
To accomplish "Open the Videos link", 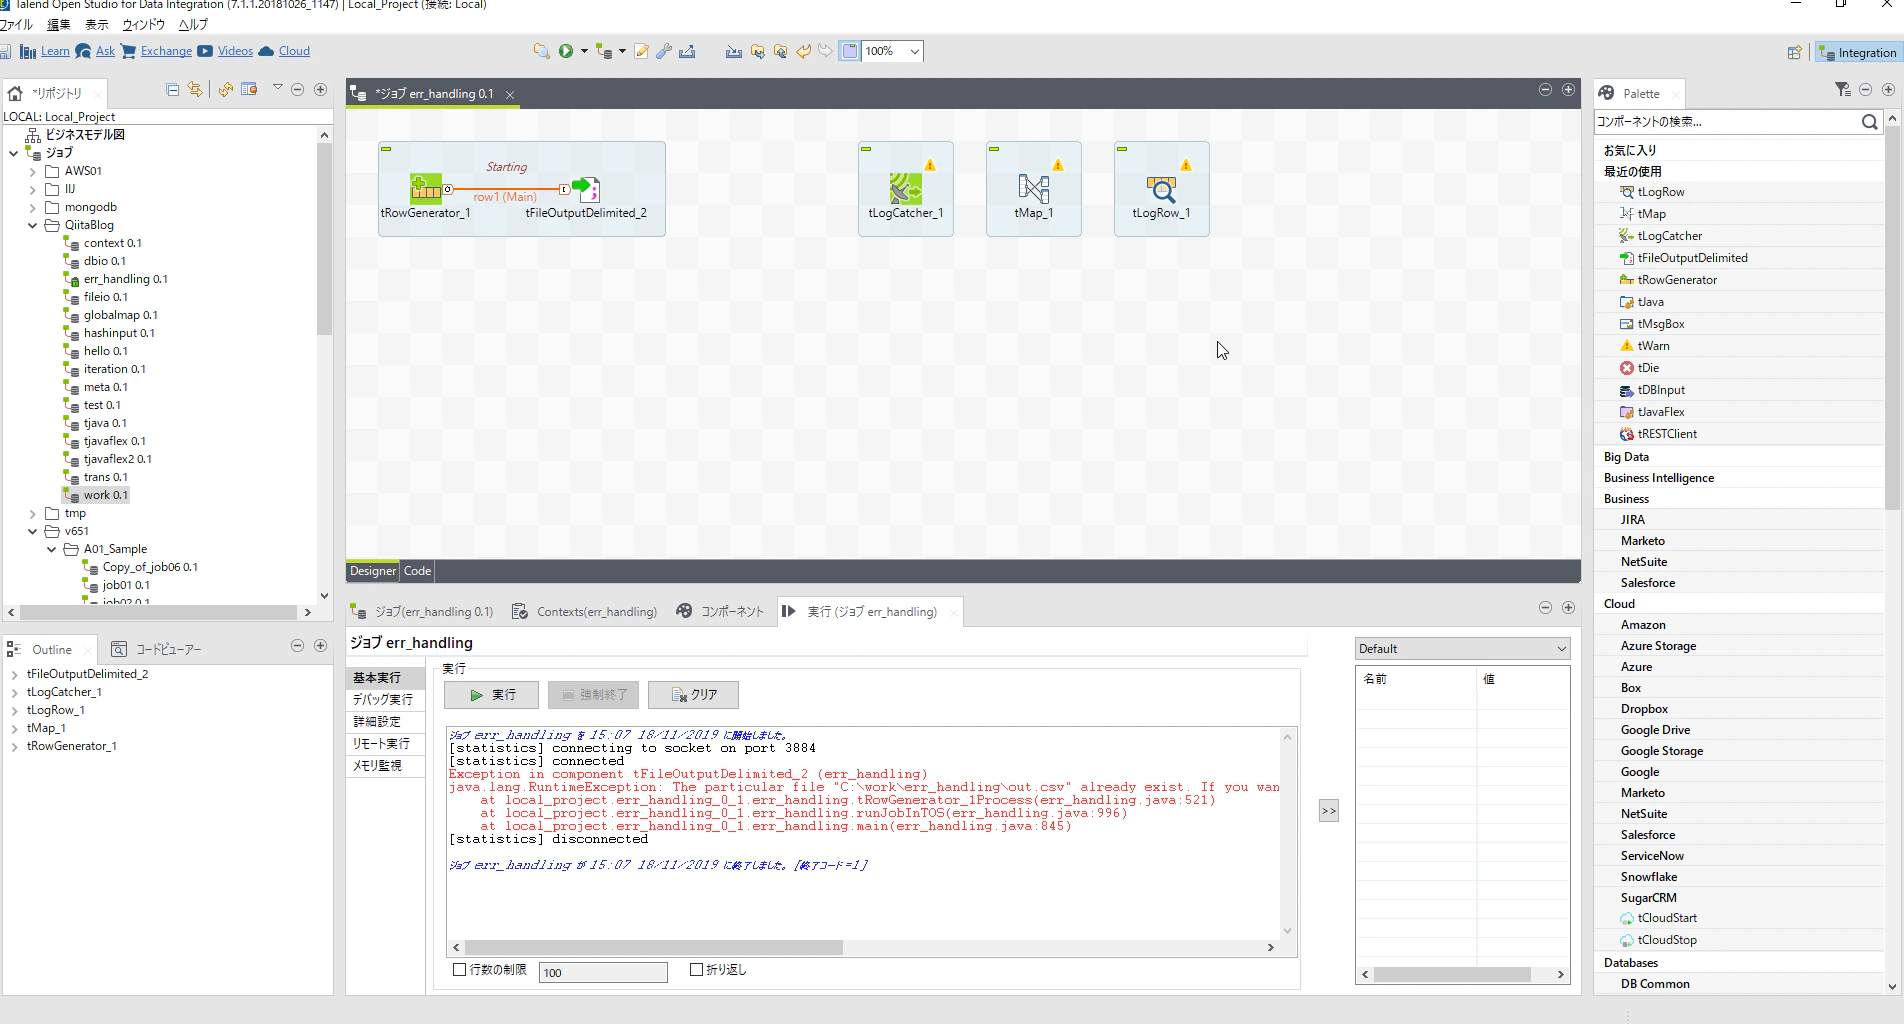I will click(x=235, y=51).
